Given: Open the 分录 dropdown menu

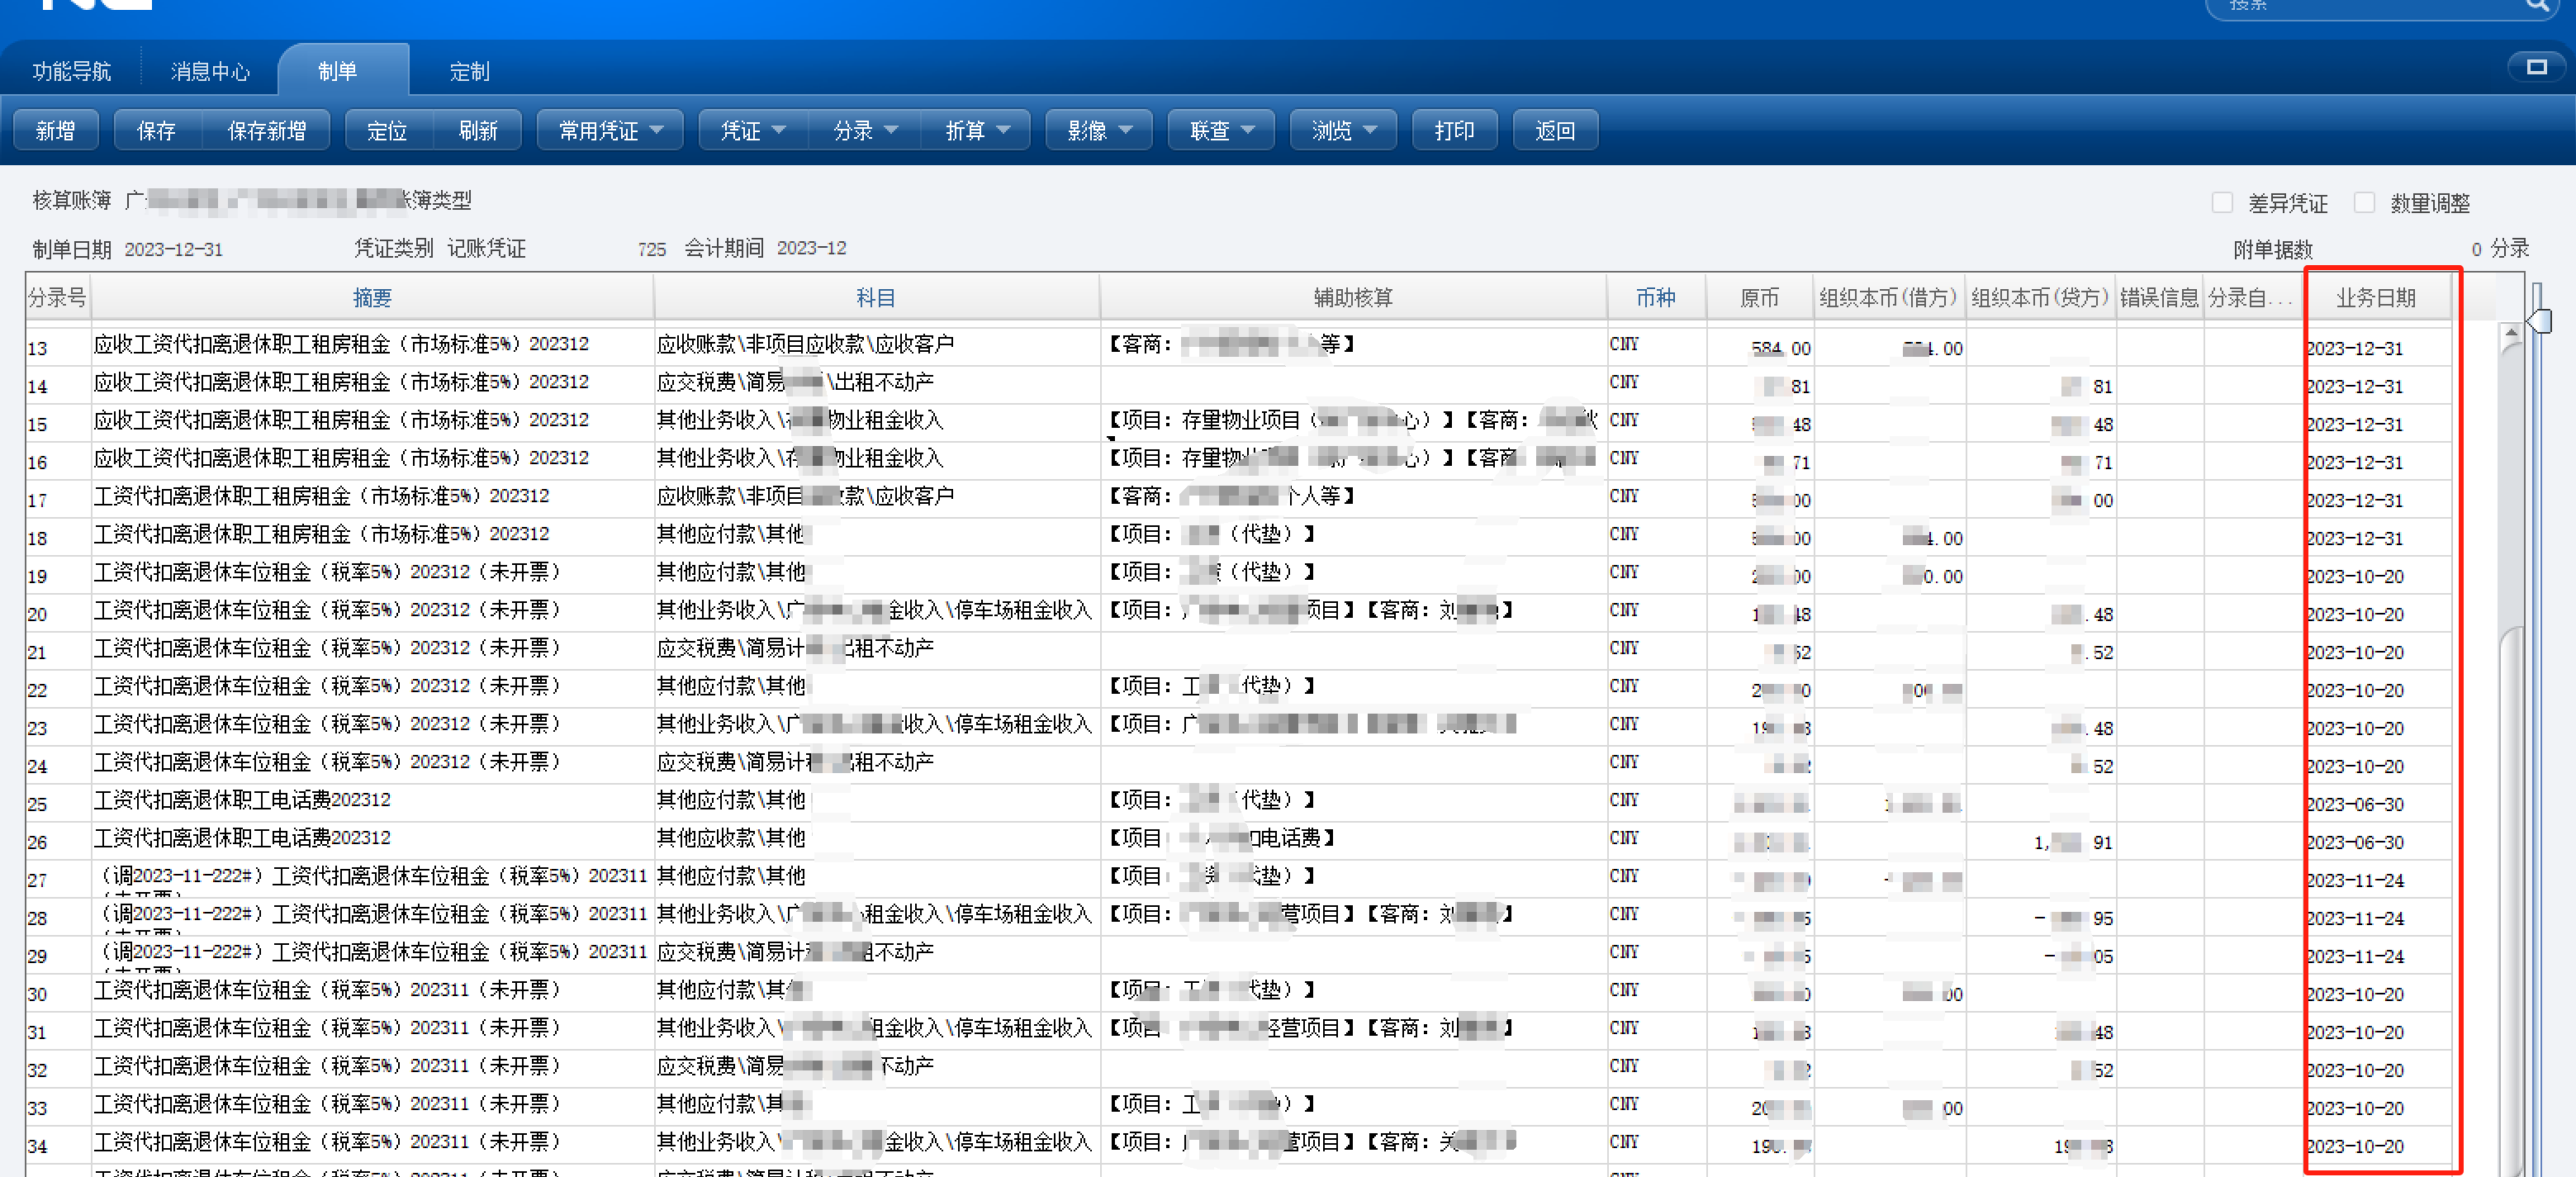Looking at the screenshot, I should (x=865, y=130).
